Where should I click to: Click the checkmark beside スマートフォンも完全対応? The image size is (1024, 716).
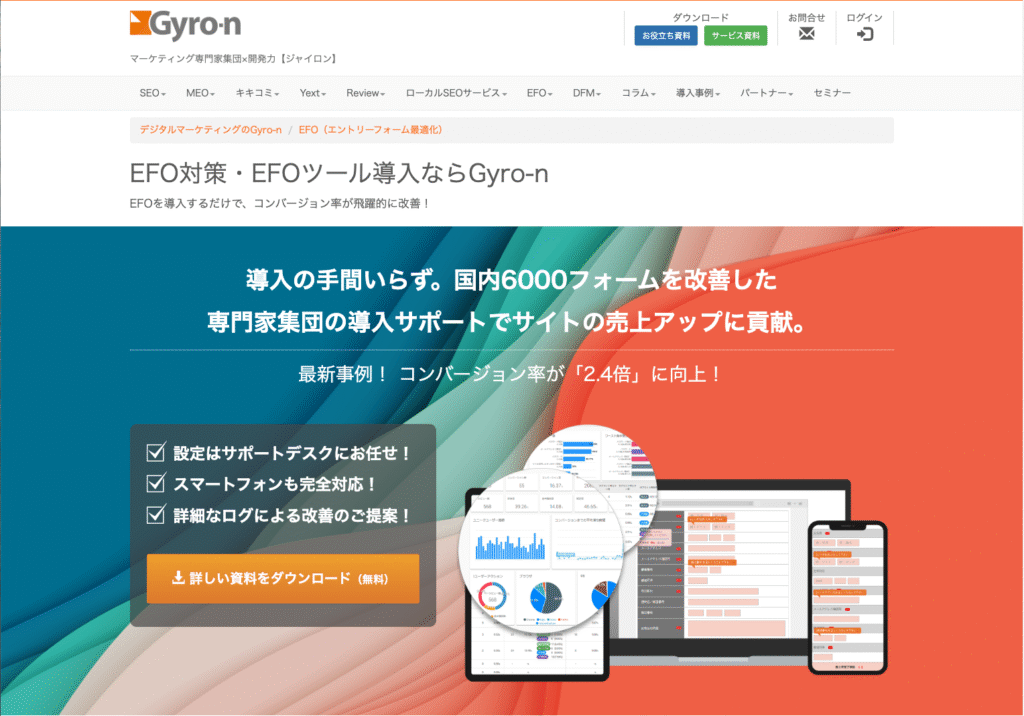point(155,483)
